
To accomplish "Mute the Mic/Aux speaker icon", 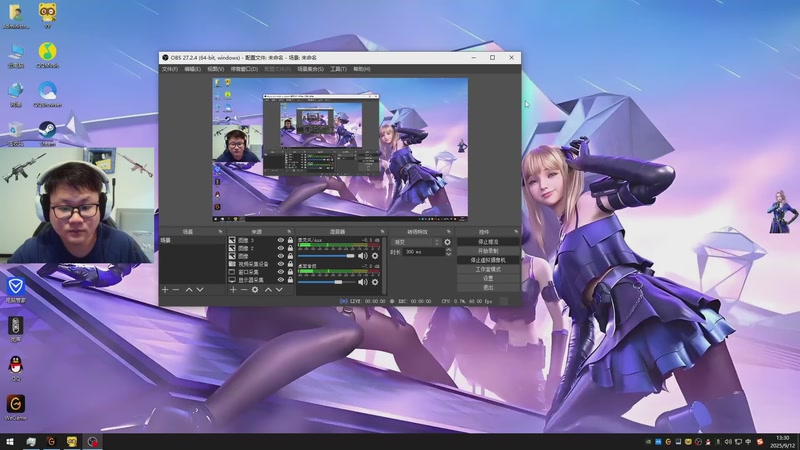I will [x=362, y=256].
